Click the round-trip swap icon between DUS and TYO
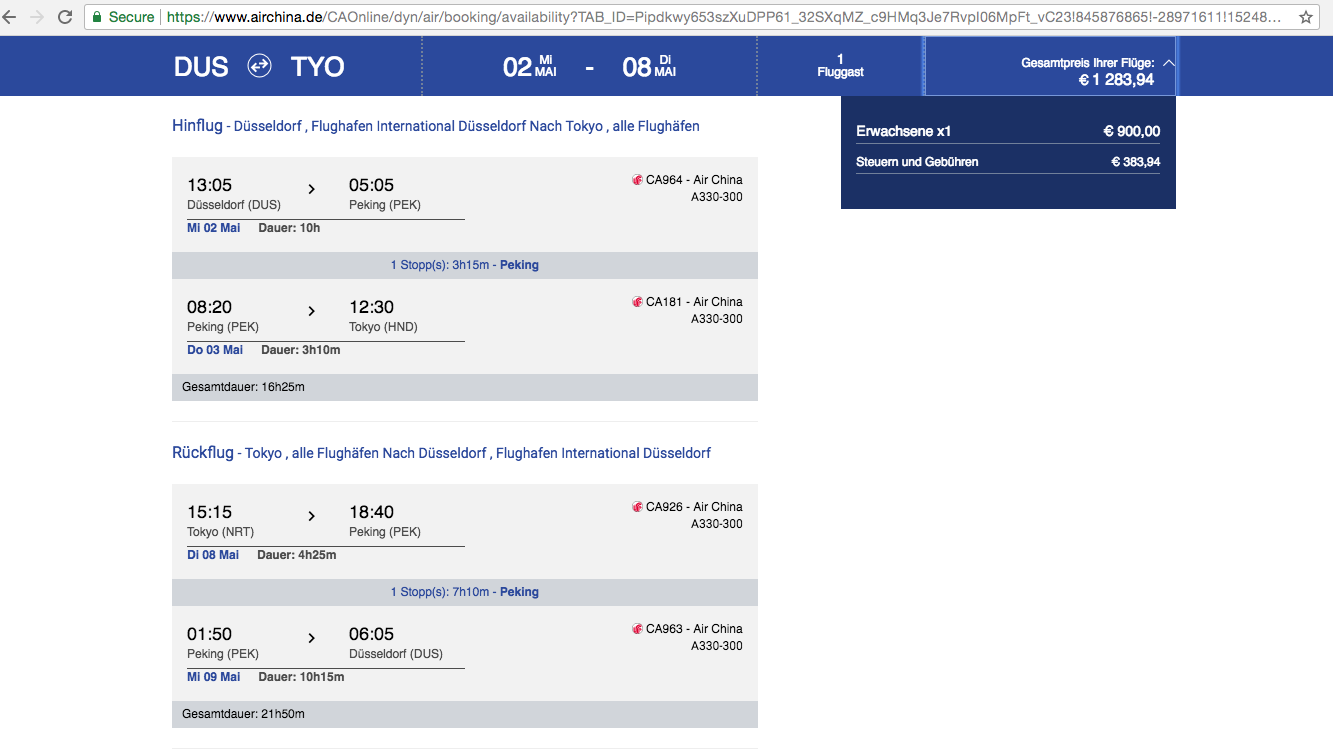1333x751 pixels. coord(259,66)
